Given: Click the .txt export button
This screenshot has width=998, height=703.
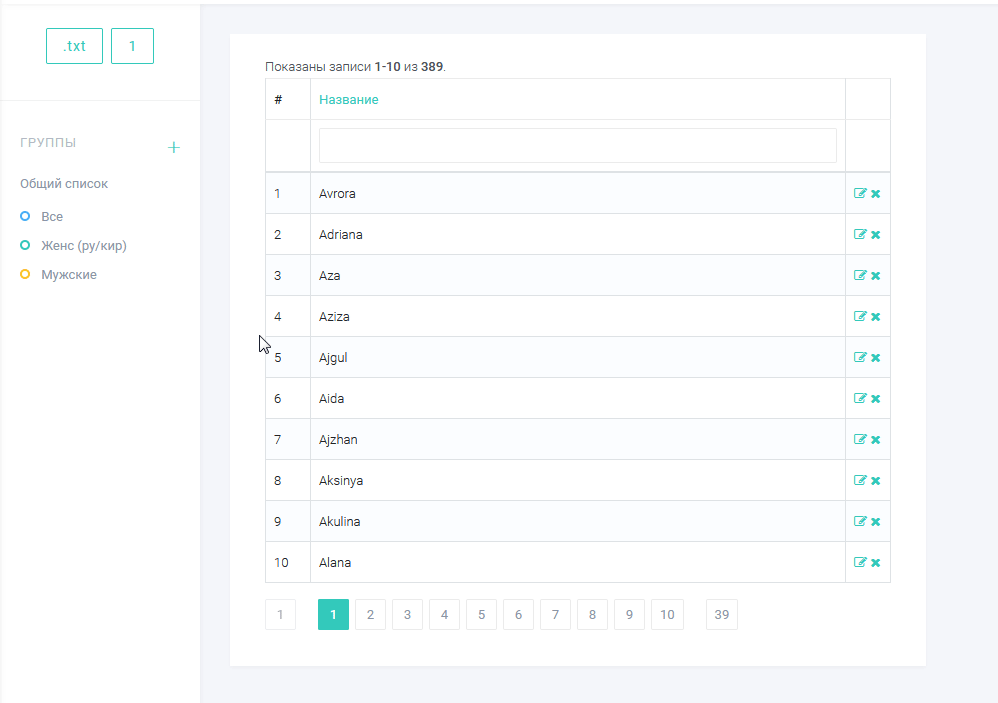Looking at the screenshot, I should pyautogui.click(x=74, y=46).
